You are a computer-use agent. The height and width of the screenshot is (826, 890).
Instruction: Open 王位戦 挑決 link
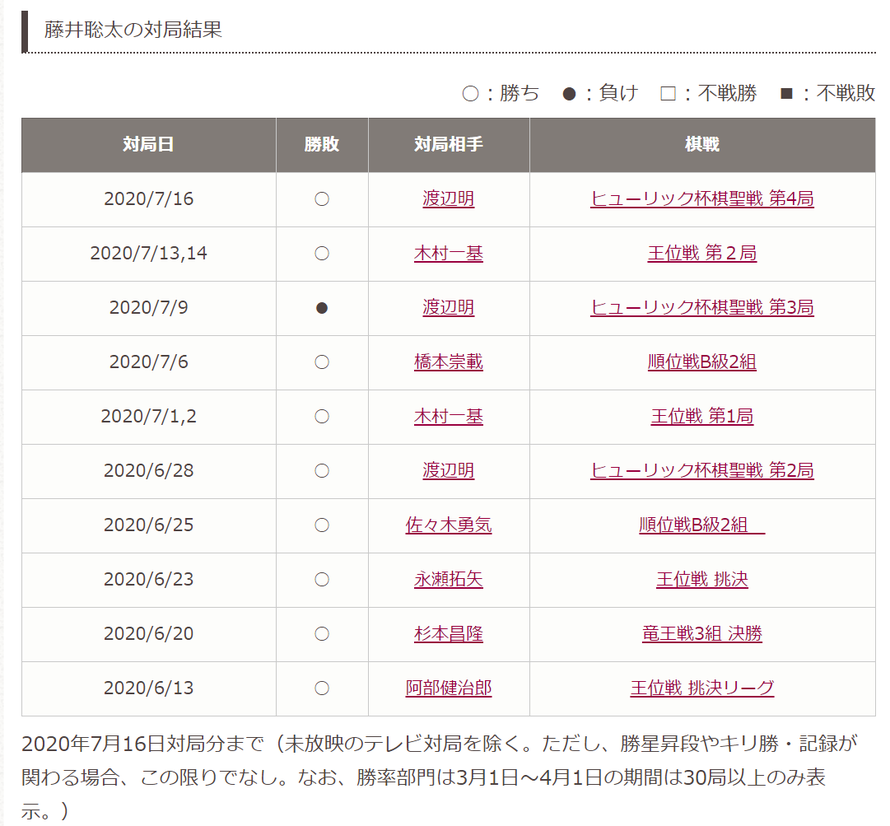pos(702,580)
